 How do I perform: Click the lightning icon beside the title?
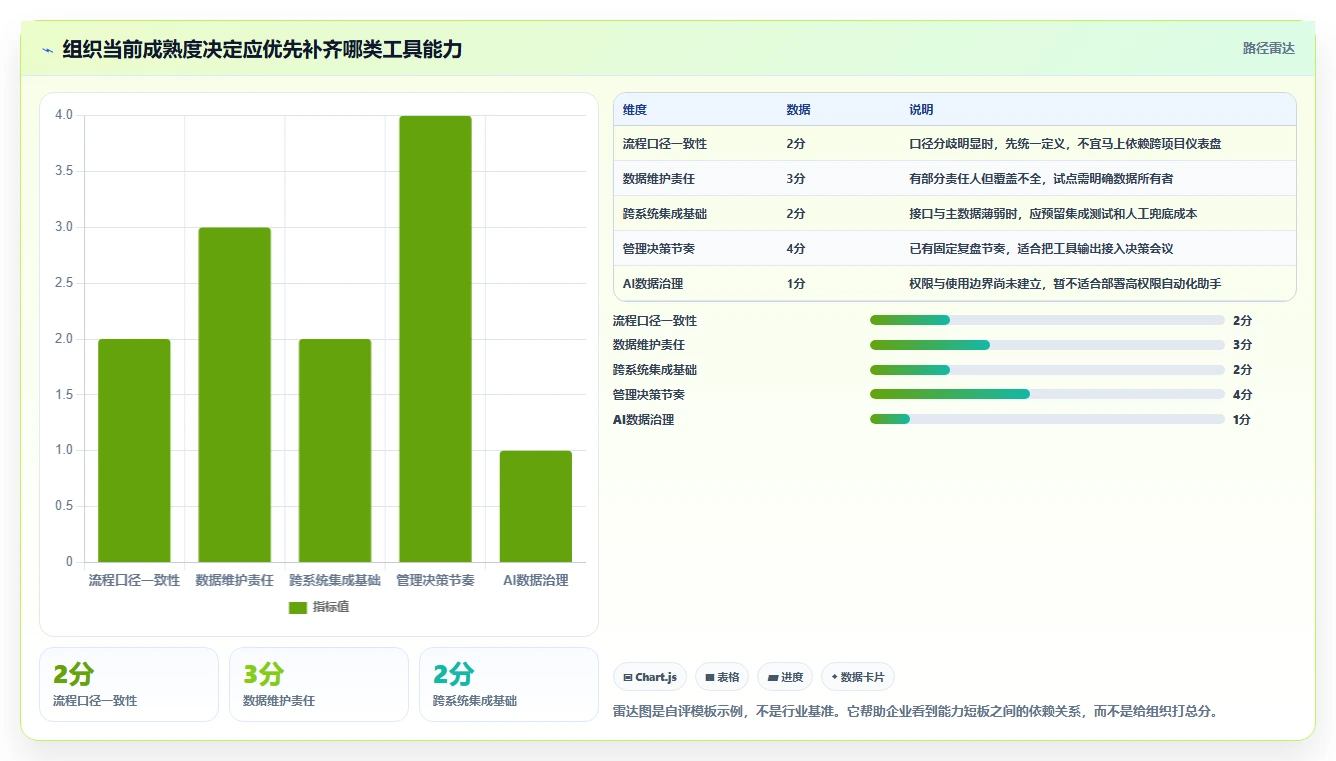pos(47,50)
